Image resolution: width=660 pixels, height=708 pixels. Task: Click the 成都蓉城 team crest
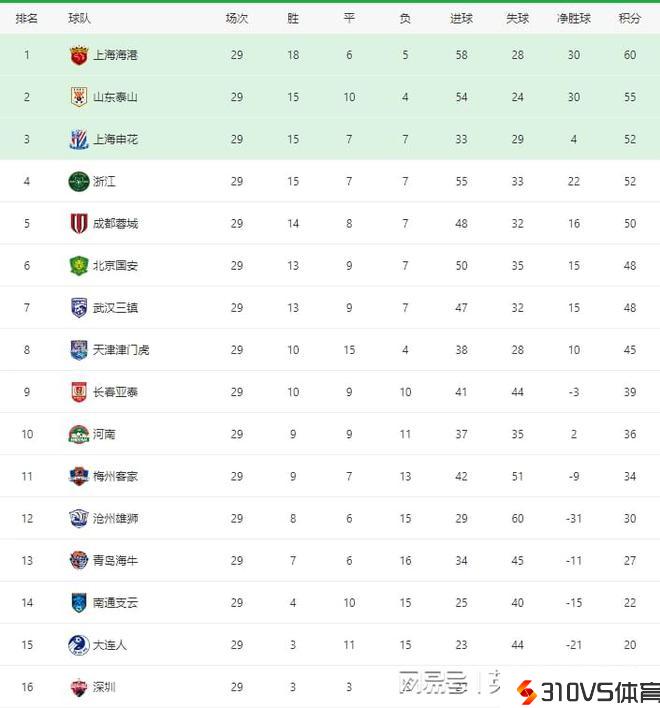point(79,224)
